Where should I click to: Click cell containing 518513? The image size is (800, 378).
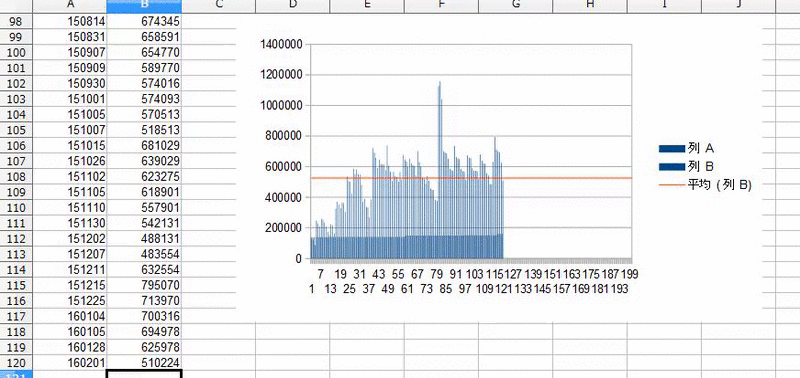click(x=144, y=130)
